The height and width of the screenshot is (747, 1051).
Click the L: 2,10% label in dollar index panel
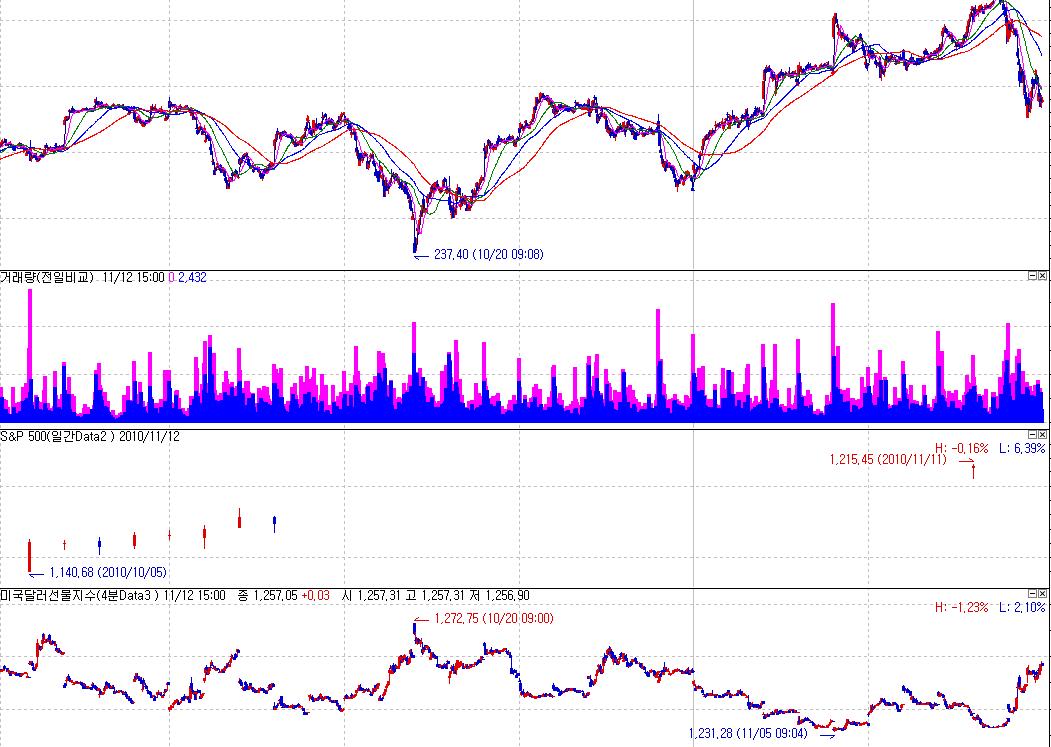click(1022, 607)
